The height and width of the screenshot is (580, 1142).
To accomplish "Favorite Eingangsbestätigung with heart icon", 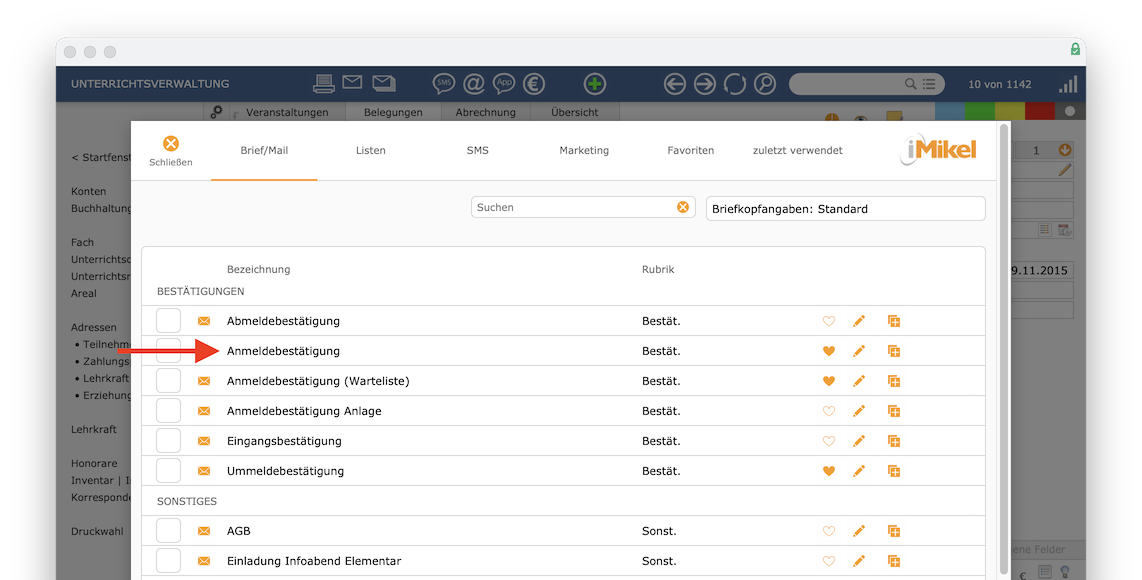I will (829, 441).
